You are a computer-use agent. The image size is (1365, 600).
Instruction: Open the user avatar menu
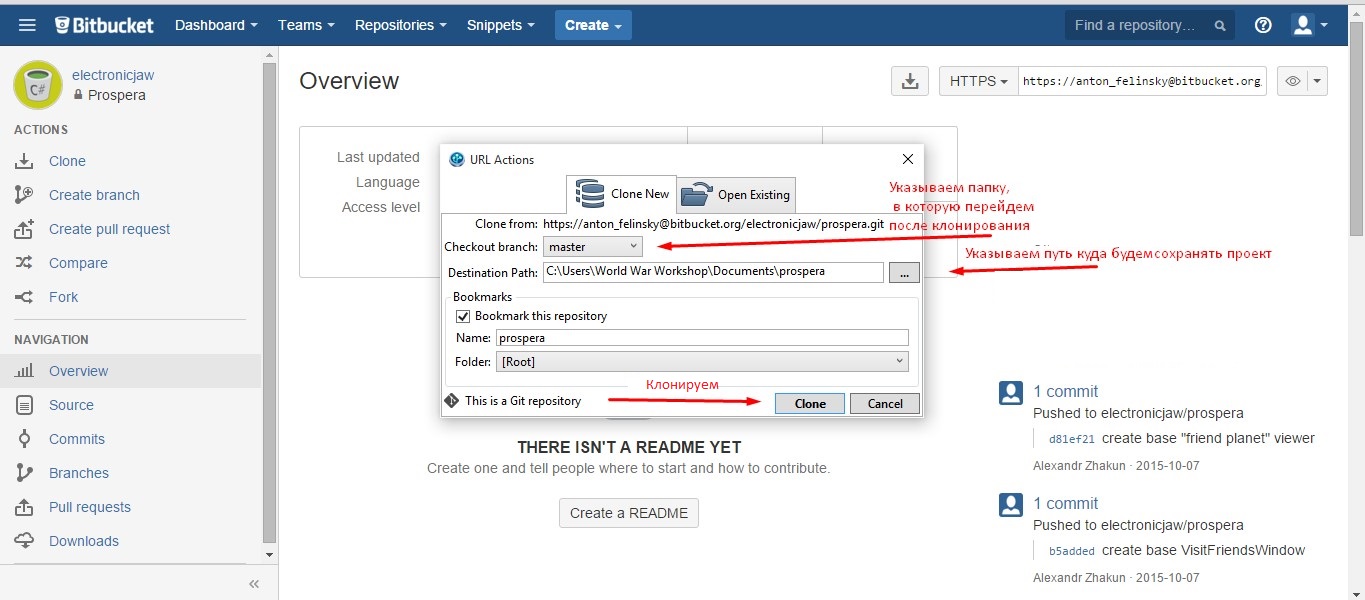[1308, 25]
